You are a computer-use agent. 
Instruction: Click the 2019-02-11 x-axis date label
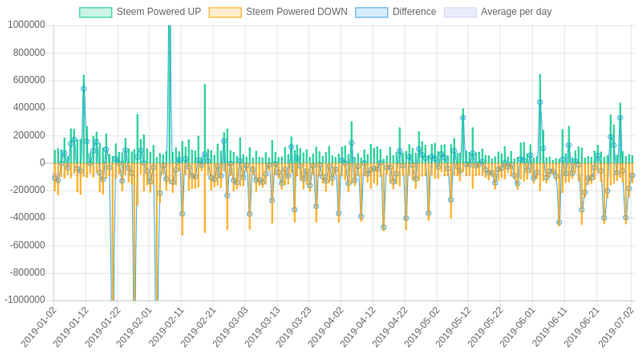[167, 328]
